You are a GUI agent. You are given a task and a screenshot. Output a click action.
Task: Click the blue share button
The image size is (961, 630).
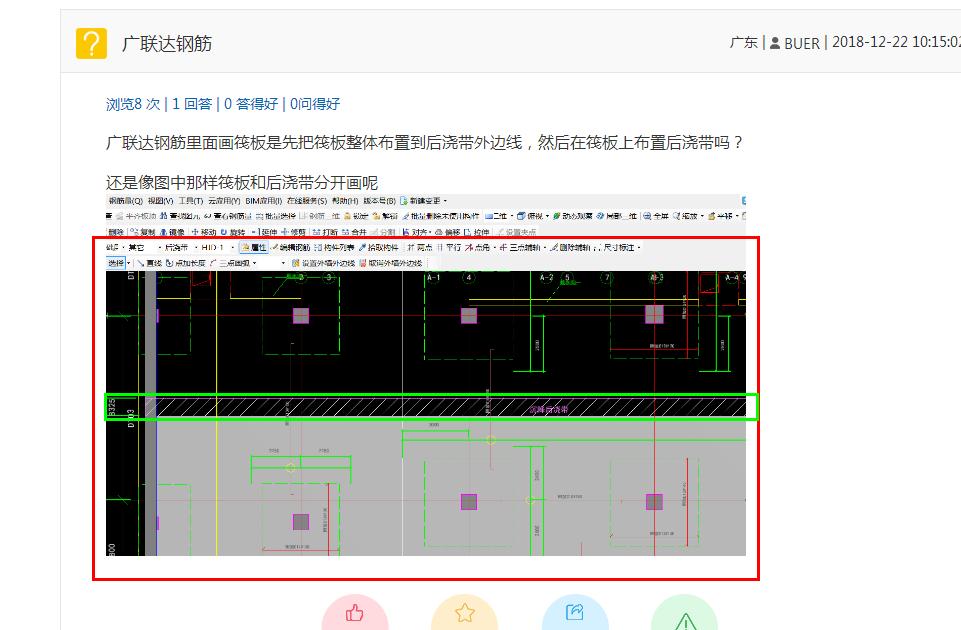click(575, 613)
